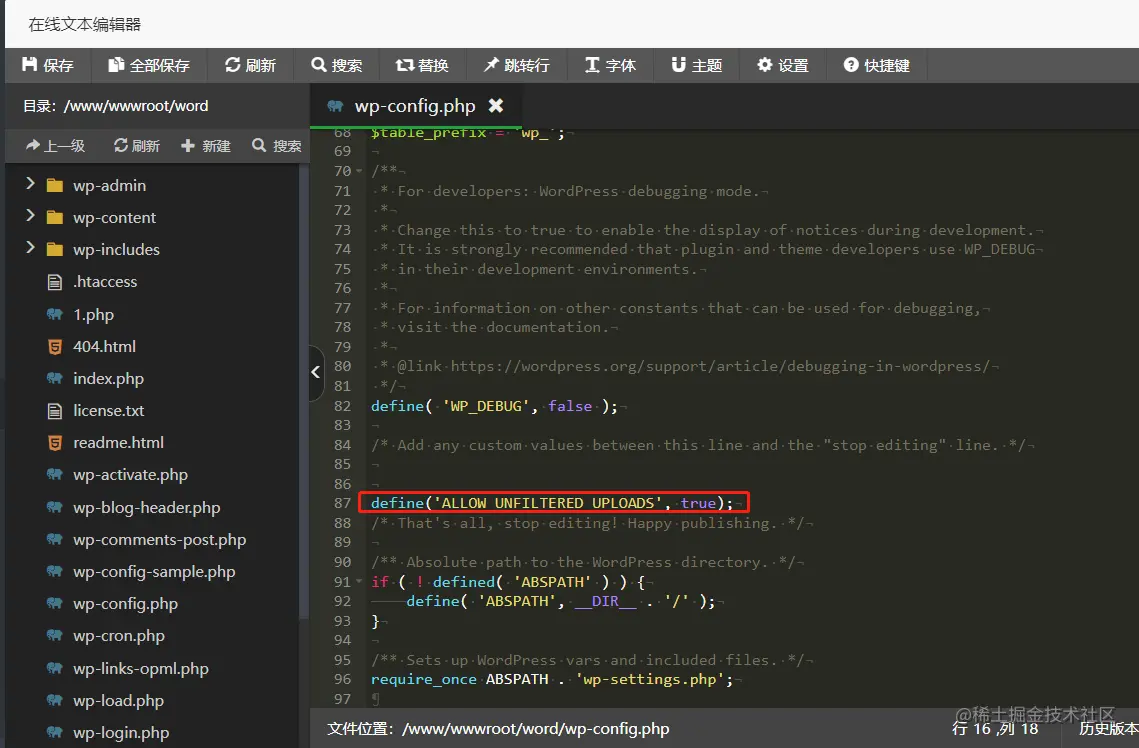Click the readme.html HTML5 icon
This screenshot has height=748, width=1139.
[x=54, y=442]
